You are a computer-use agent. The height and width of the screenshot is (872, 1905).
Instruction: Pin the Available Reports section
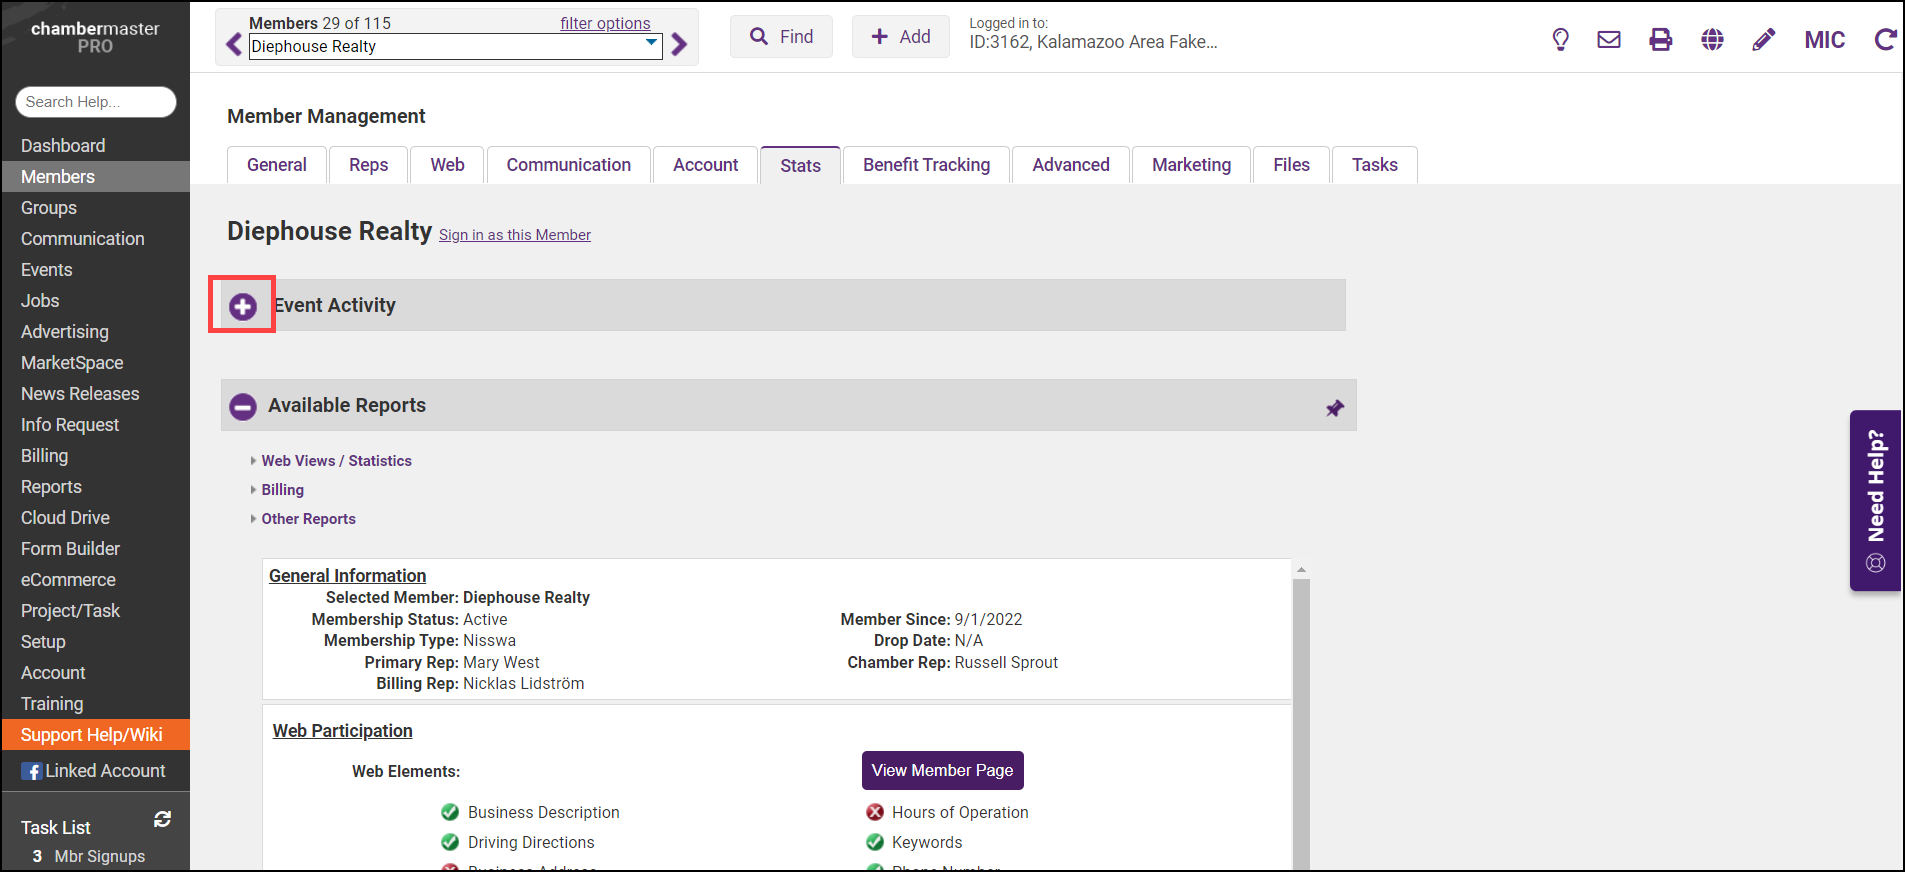[1334, 408]
